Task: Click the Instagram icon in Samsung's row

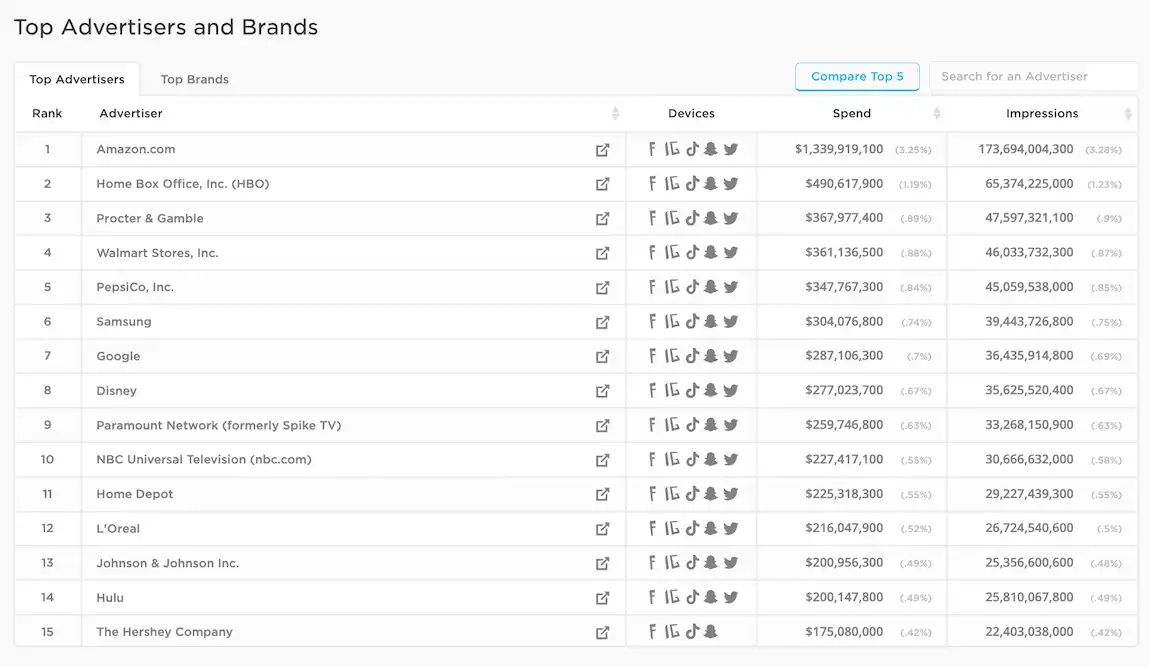Action: click(671, 321)
